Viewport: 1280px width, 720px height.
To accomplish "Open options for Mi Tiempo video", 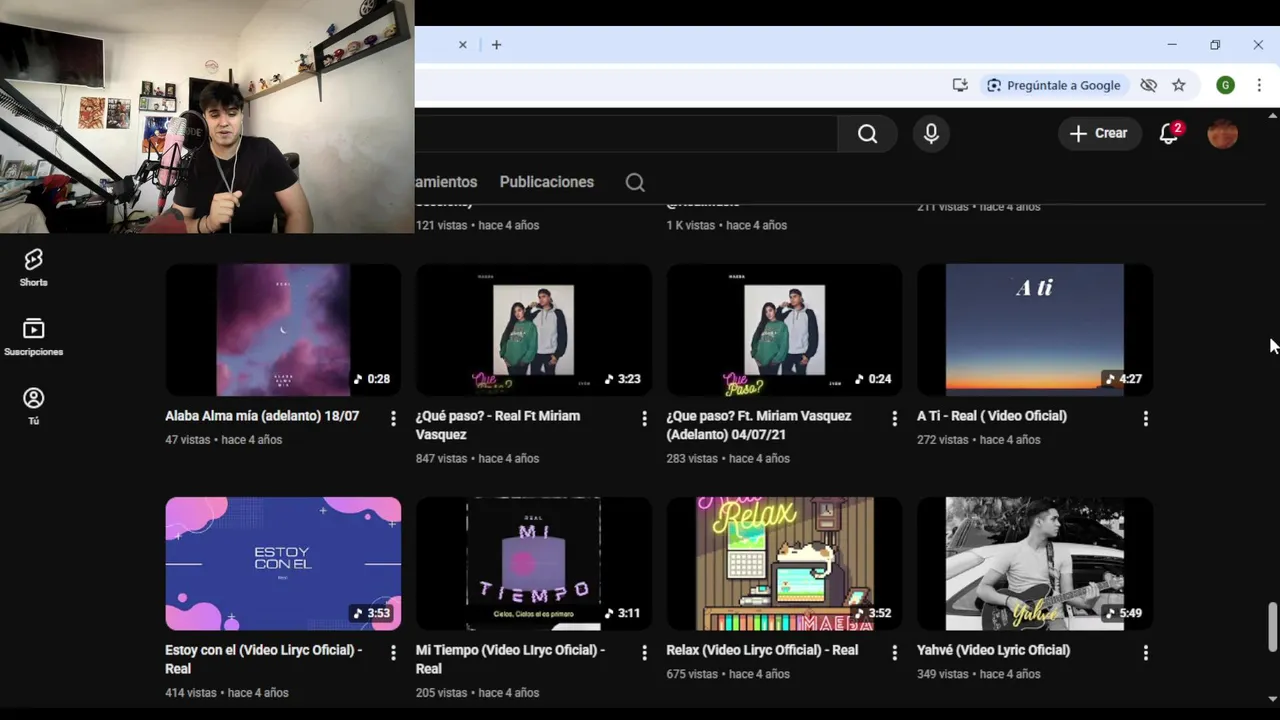I will coord(644,653).
